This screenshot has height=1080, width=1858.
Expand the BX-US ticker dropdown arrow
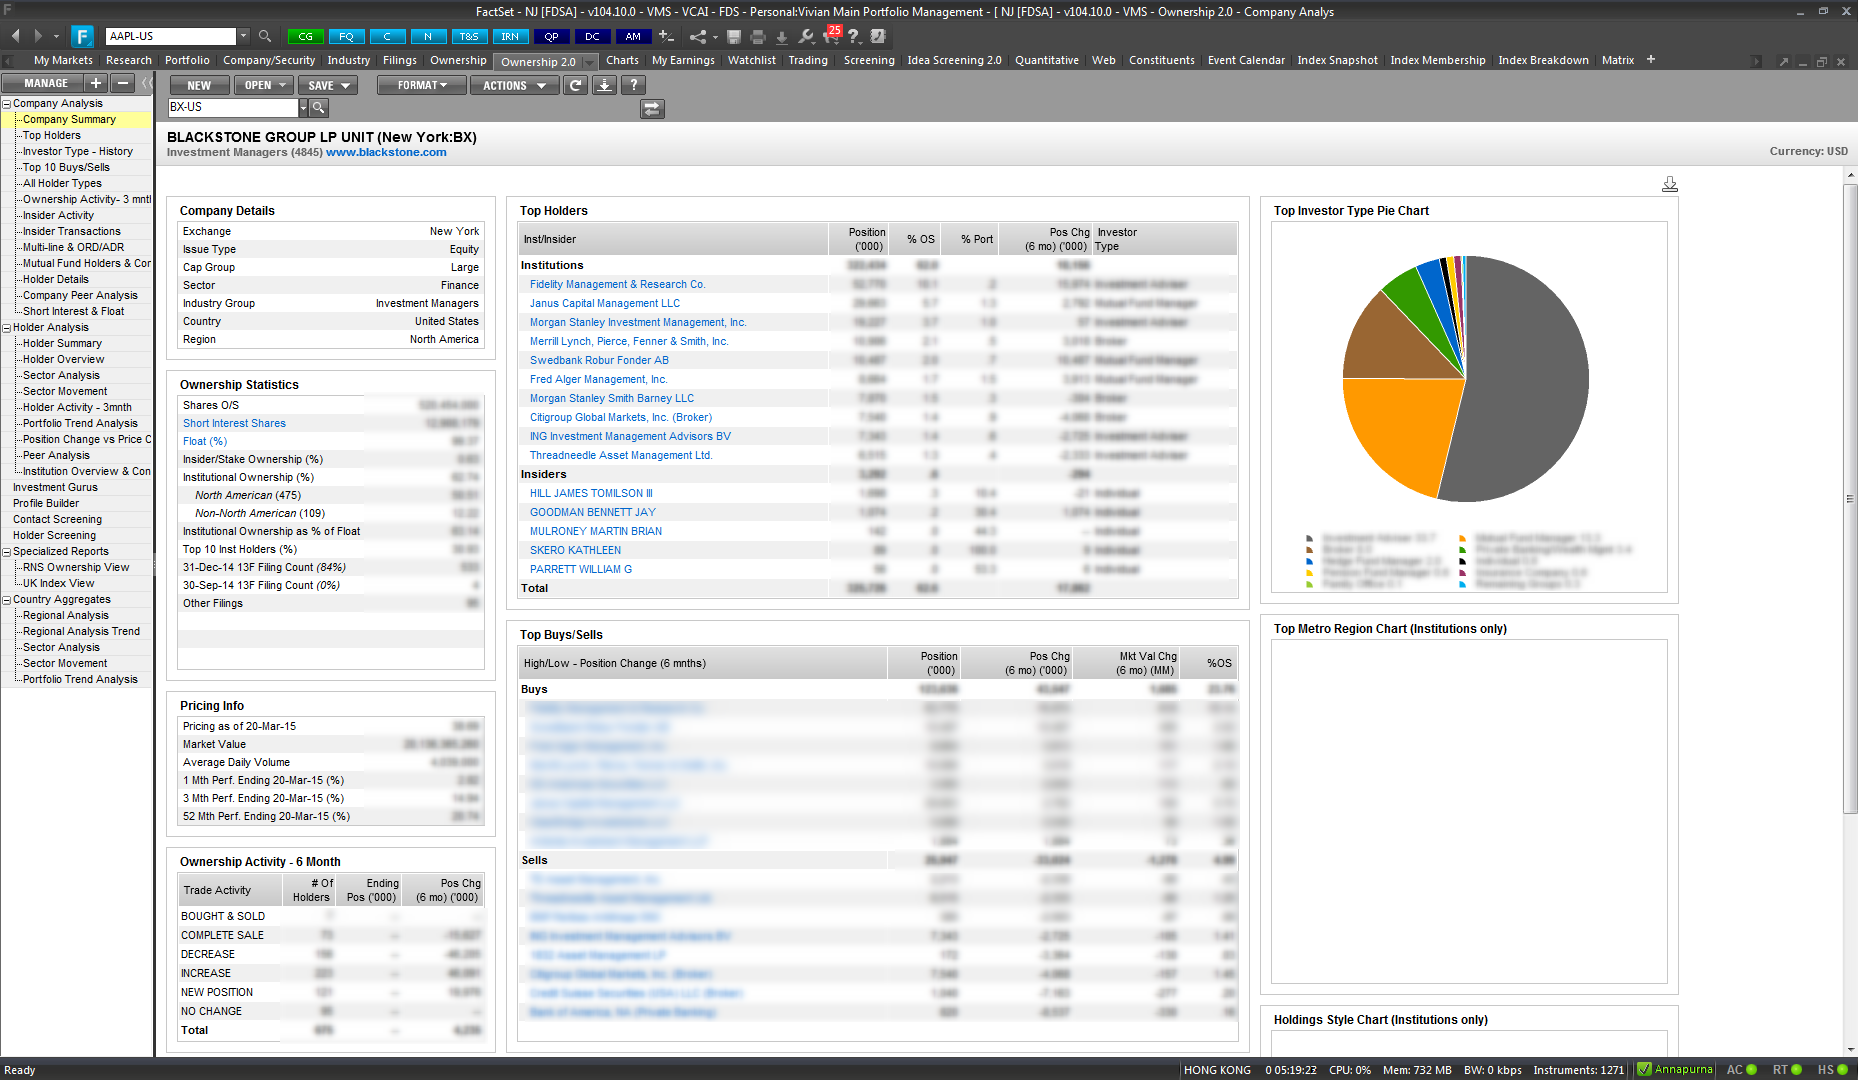tap(303, 107)
